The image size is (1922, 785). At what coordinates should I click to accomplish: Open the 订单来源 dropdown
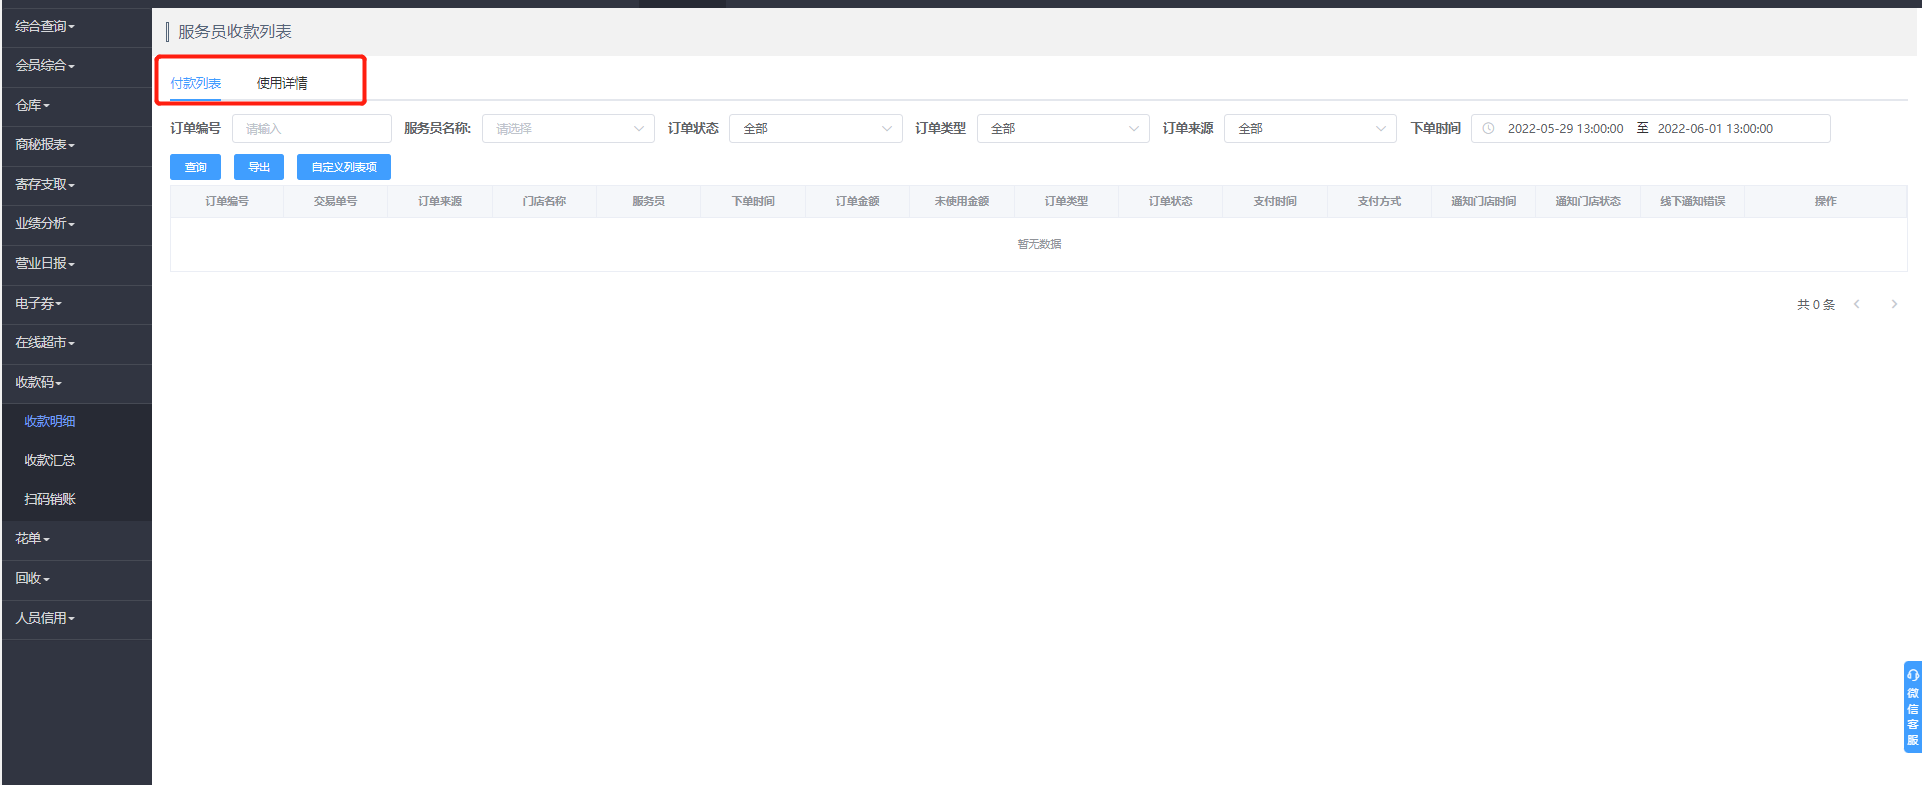click(x=1310, y=128)
